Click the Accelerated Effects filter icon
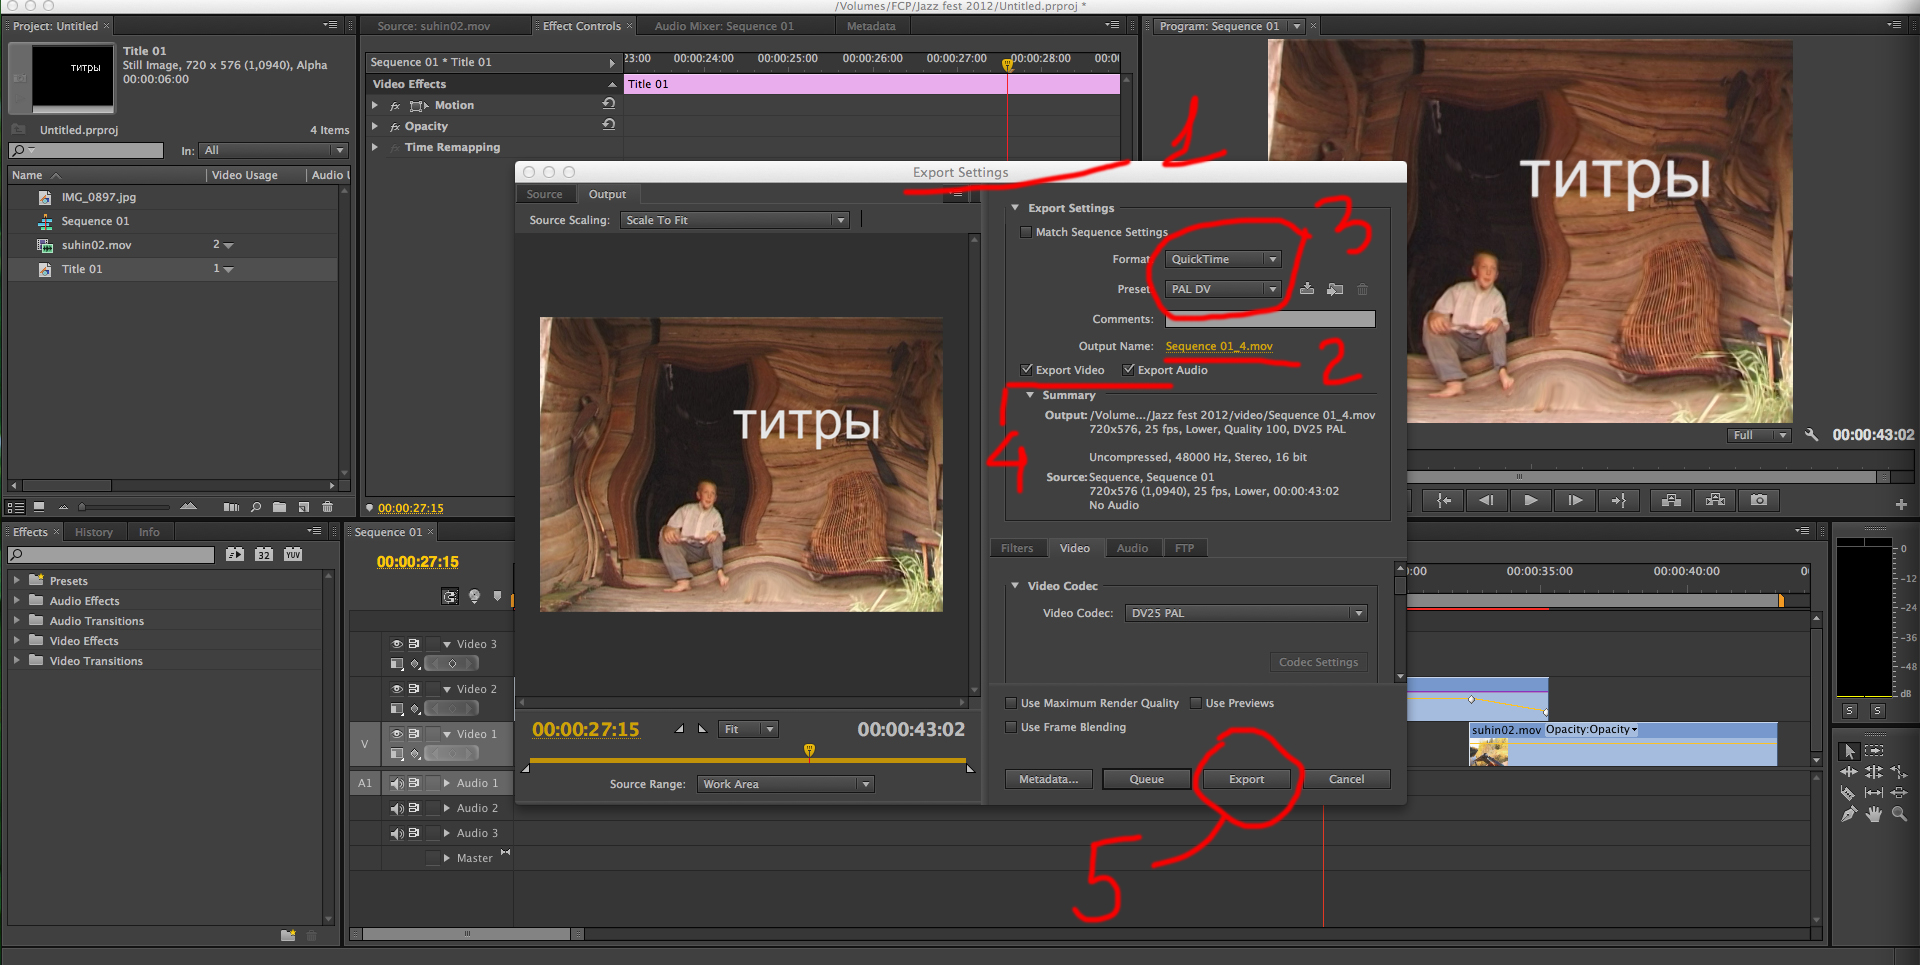 235,554
